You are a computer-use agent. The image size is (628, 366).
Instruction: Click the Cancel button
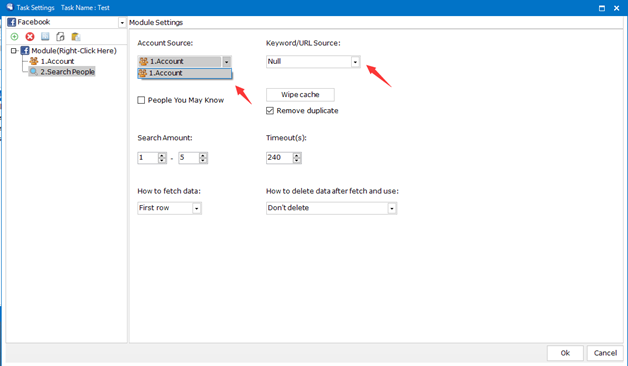tap(605, 353)
